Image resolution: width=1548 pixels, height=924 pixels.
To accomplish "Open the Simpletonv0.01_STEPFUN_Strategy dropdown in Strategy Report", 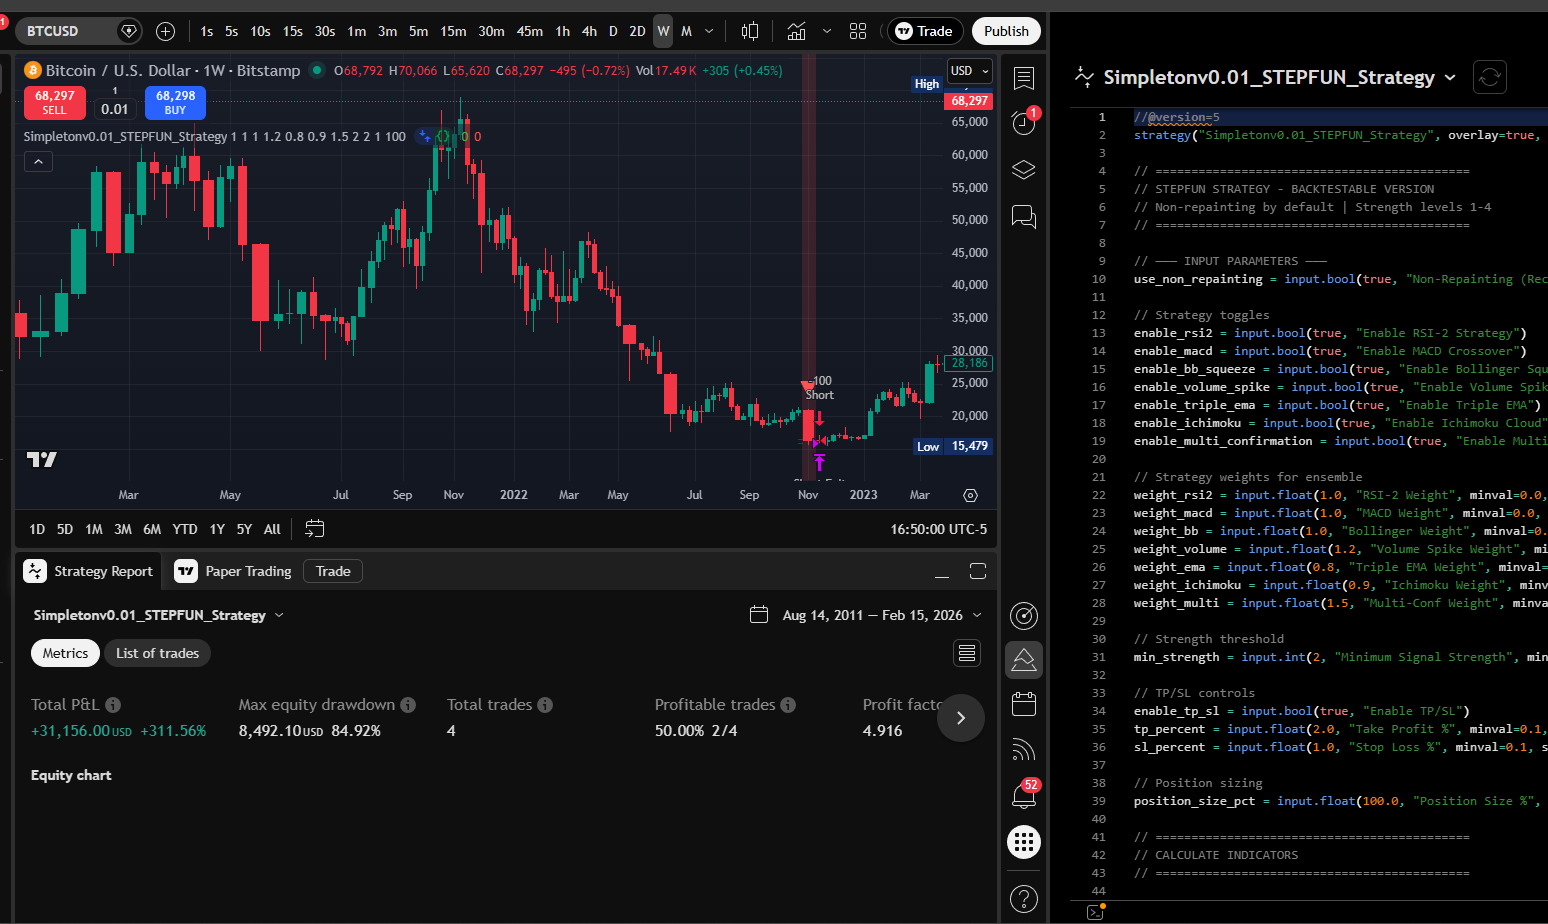I will click(x=160, y=614).
